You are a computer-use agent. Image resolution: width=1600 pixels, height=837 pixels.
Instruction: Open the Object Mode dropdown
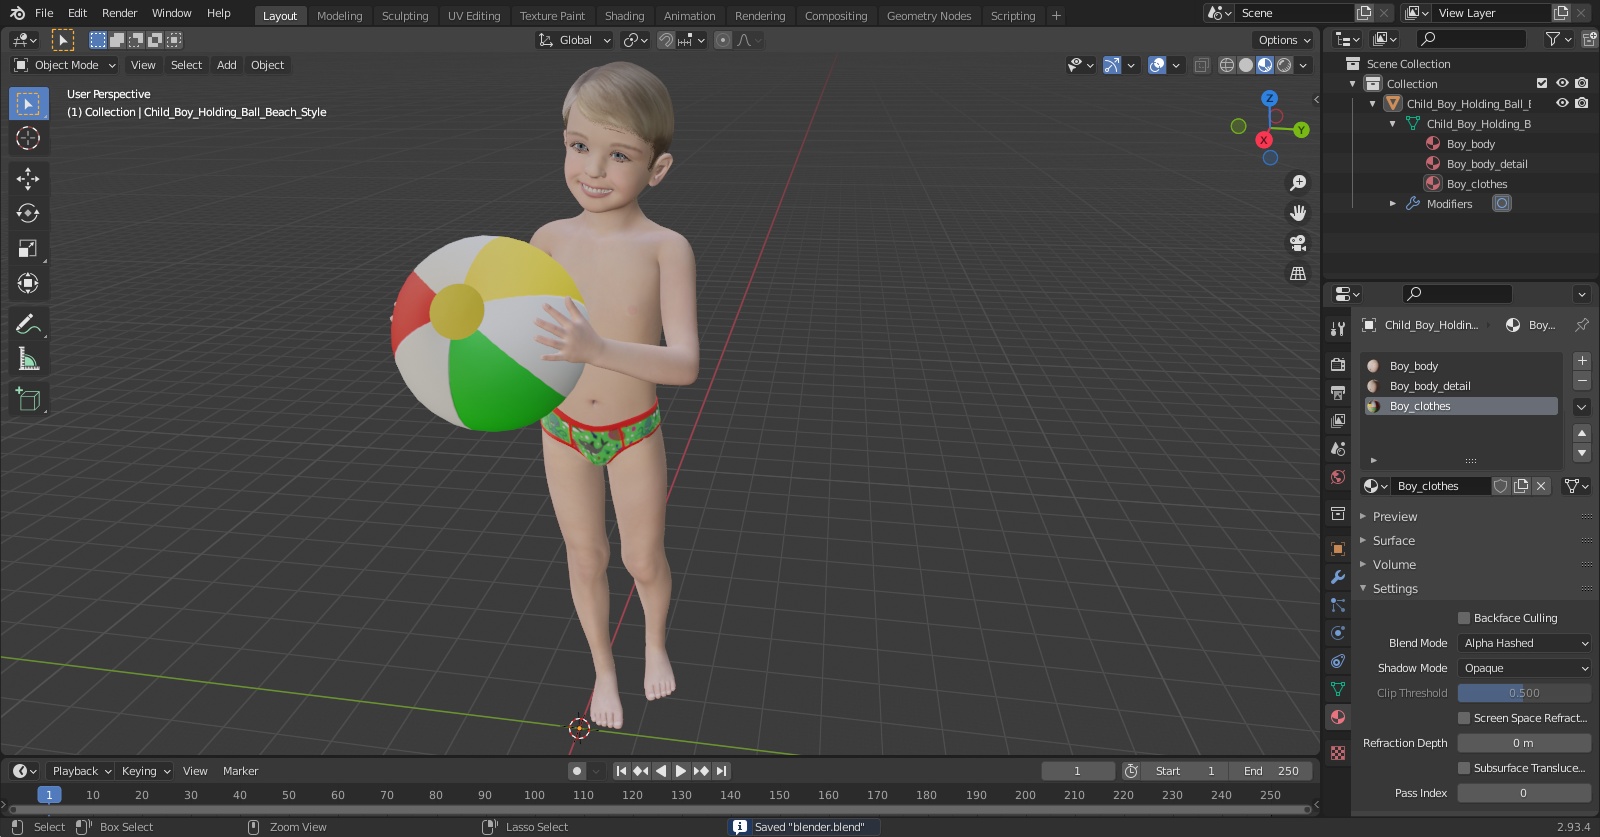click(x=65, y=65)
